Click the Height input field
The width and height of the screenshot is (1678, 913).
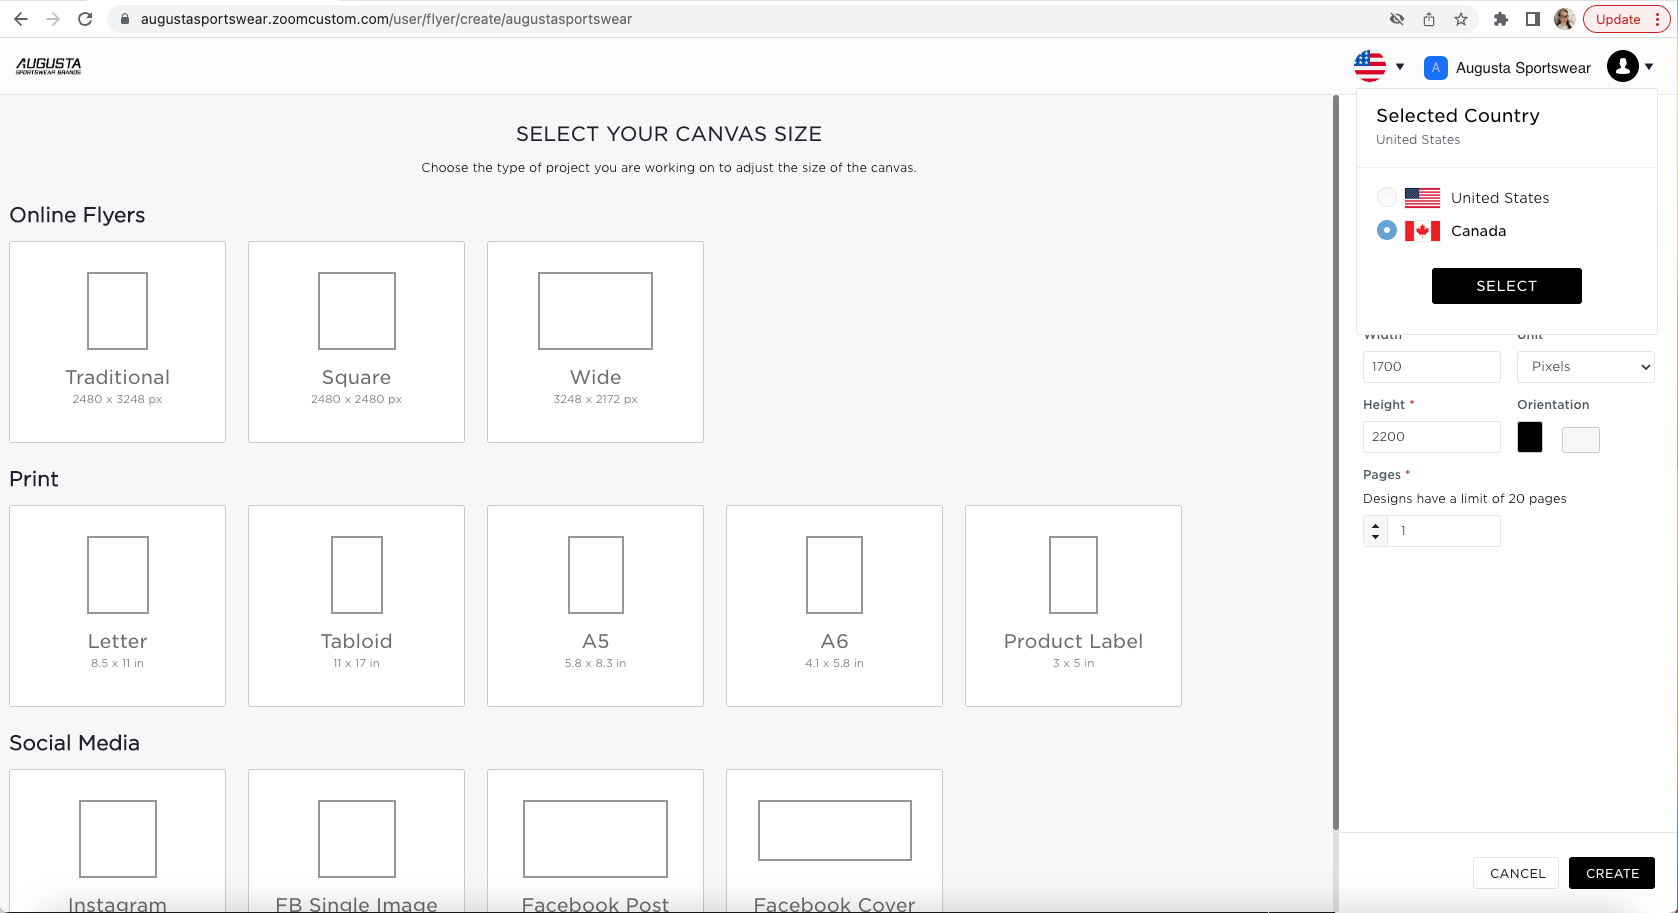pyautogui.click(x=1430, y=437)
